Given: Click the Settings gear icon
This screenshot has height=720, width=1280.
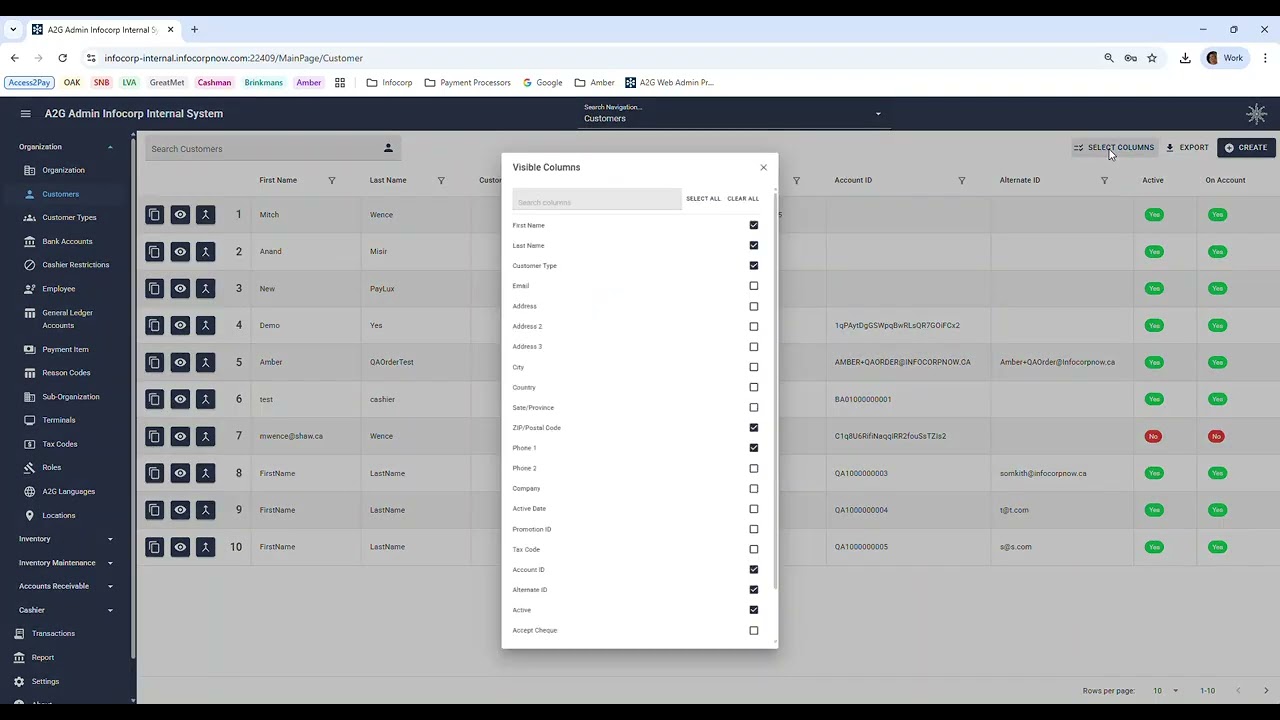Looking at the screenshot, I should 19,681.
